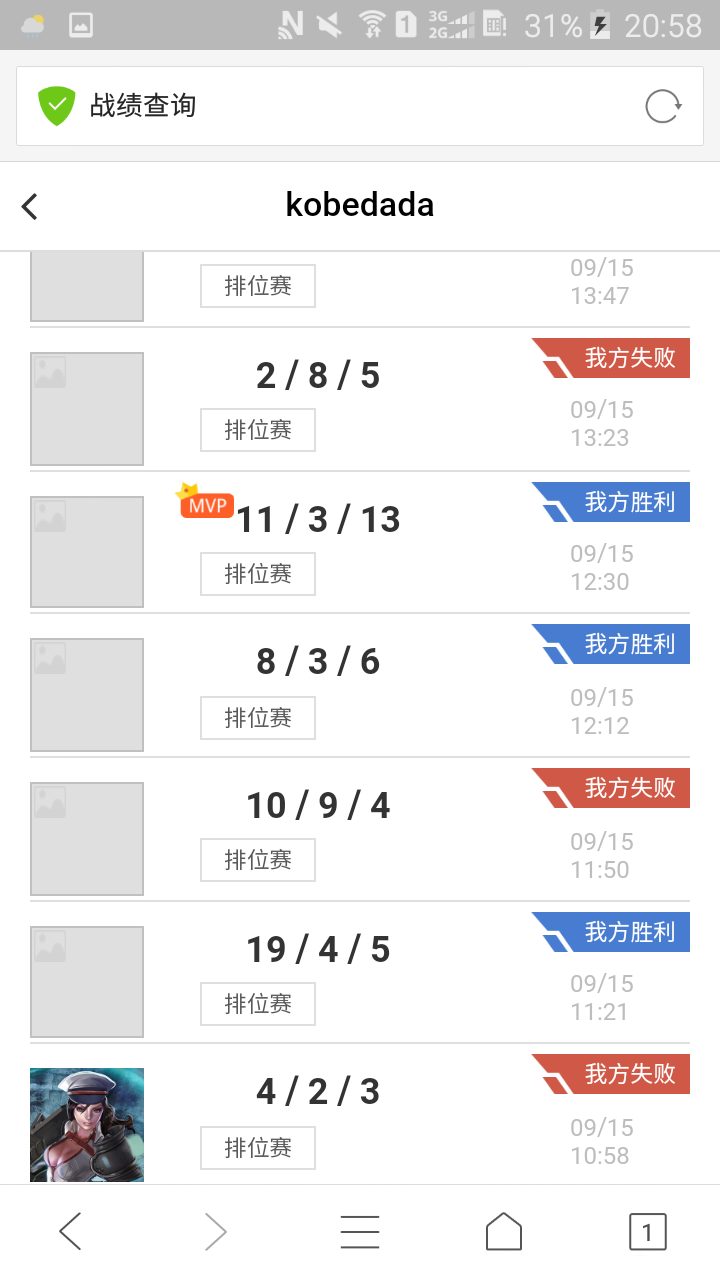This screenshot has height=1280, width=720.
Task: Tap the browser back arrow at bottom
Action: point(70,1232)
